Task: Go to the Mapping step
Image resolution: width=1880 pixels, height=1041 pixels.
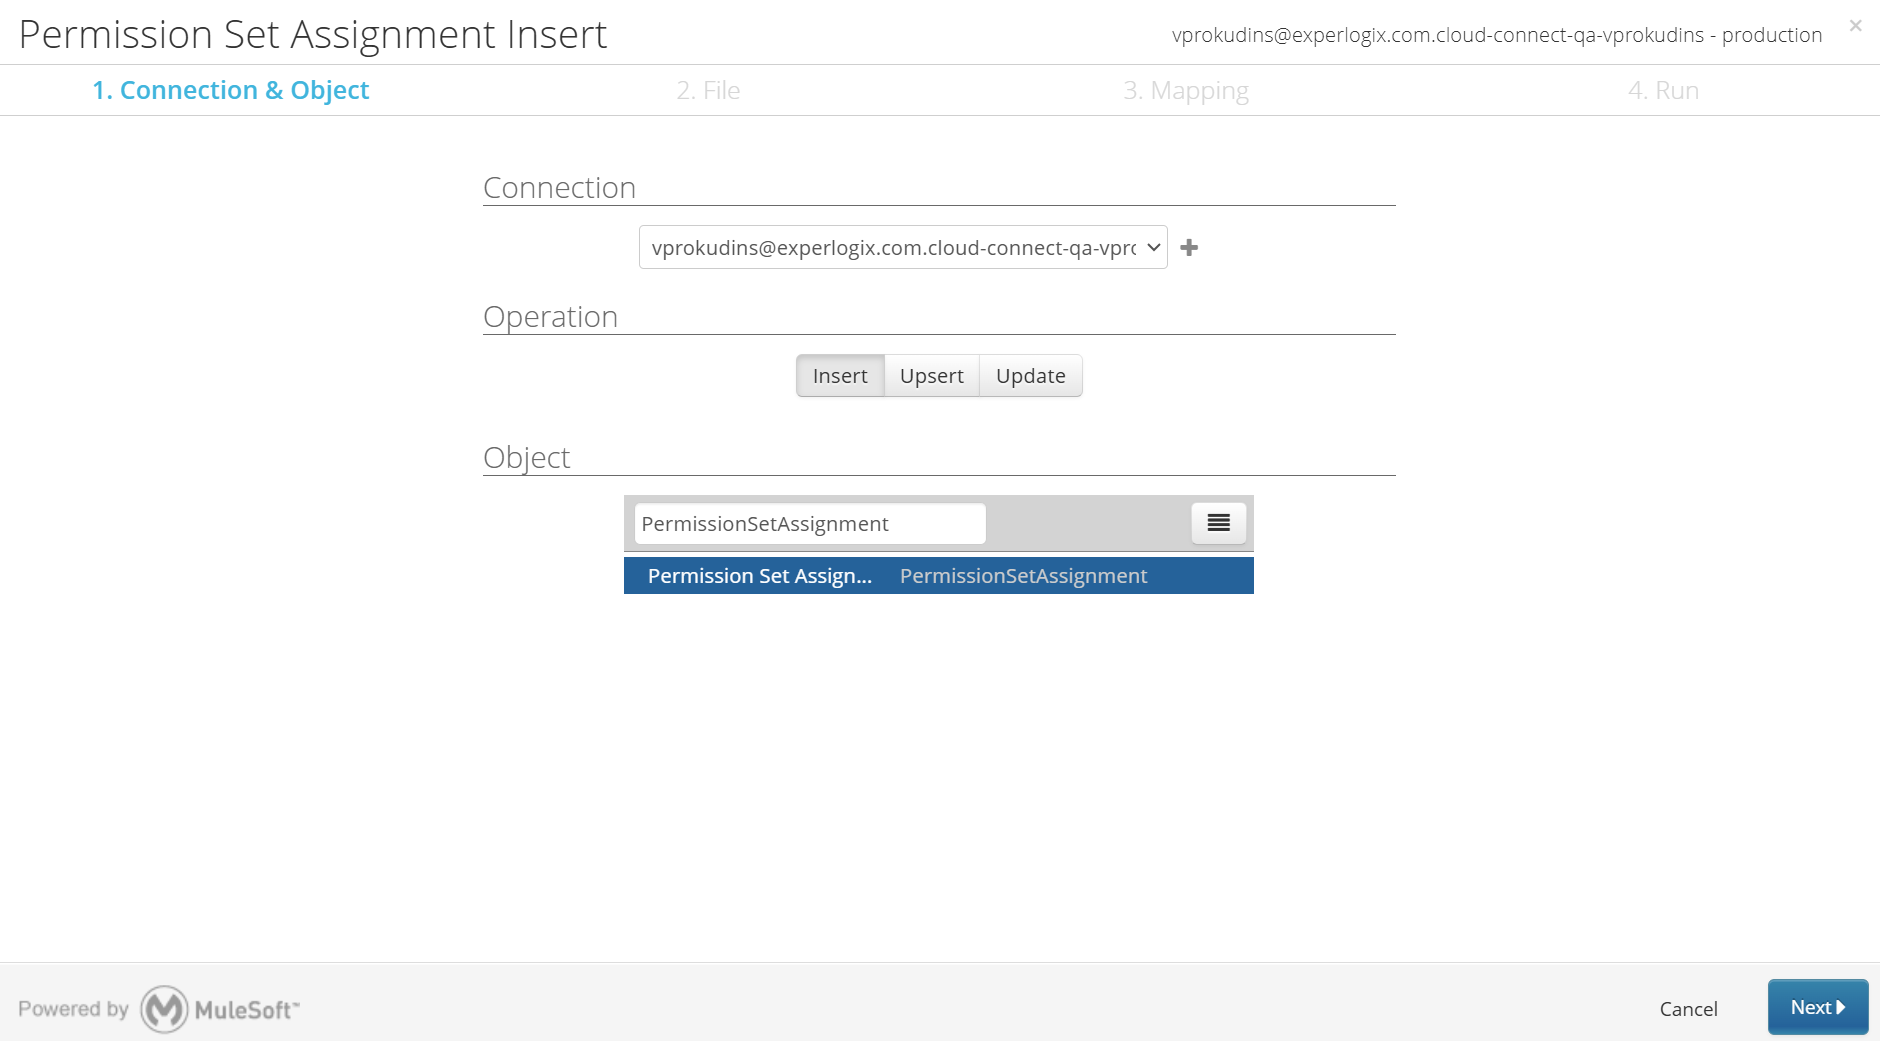Action: [x=1186, y=90]
